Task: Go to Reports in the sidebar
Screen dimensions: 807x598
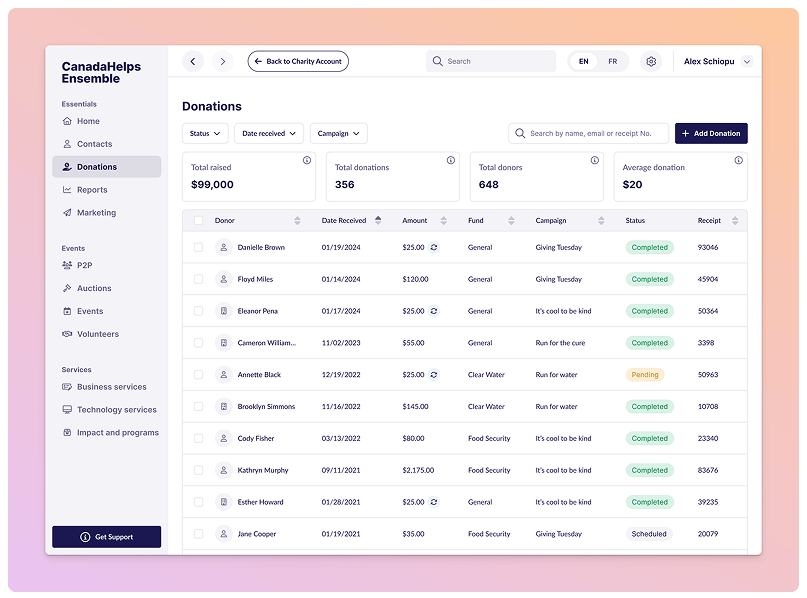Action: click(92, 190)
